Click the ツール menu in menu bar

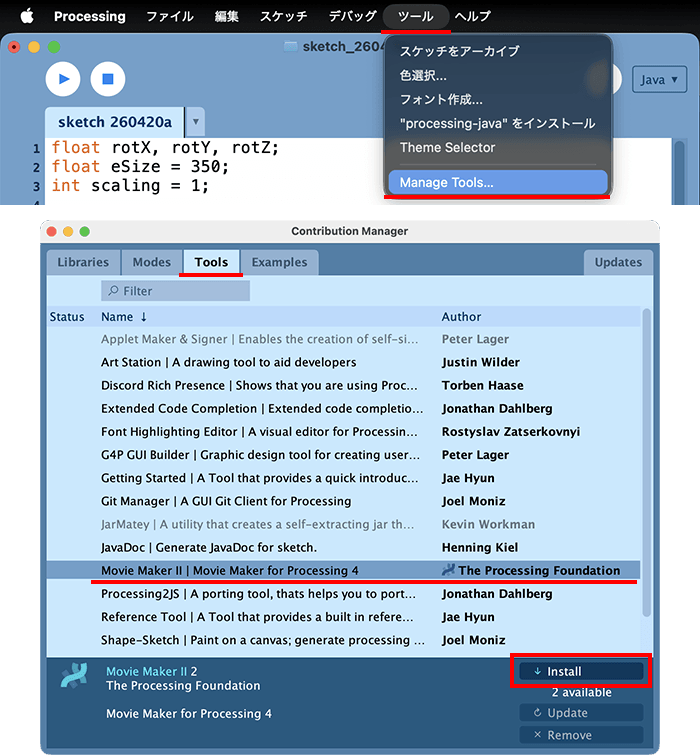click(x=415, y=16)
